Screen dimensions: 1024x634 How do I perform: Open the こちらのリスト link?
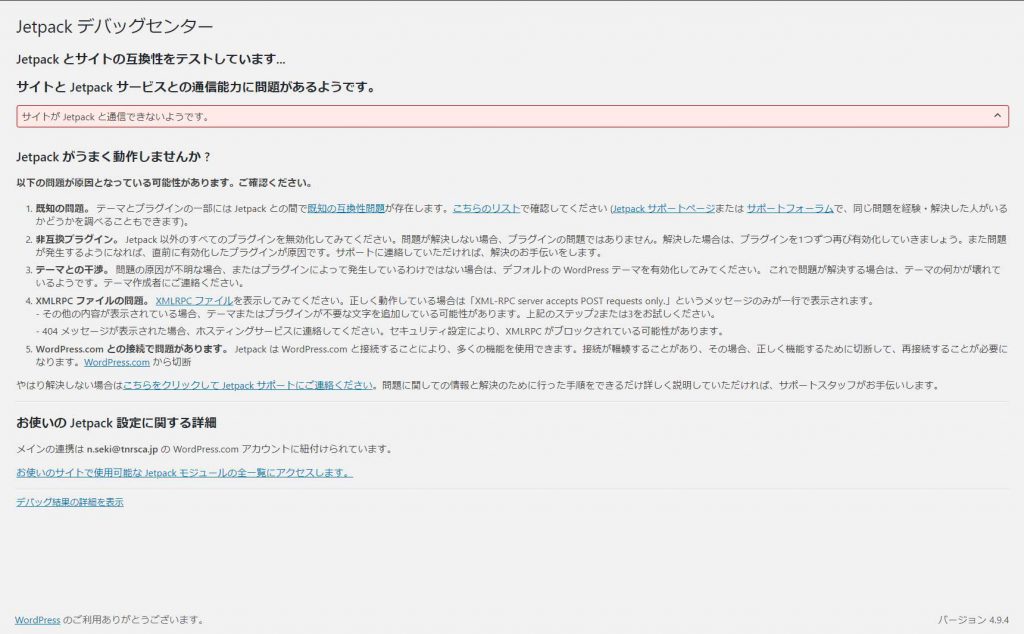pyautogui.click(x=486, y=208)
